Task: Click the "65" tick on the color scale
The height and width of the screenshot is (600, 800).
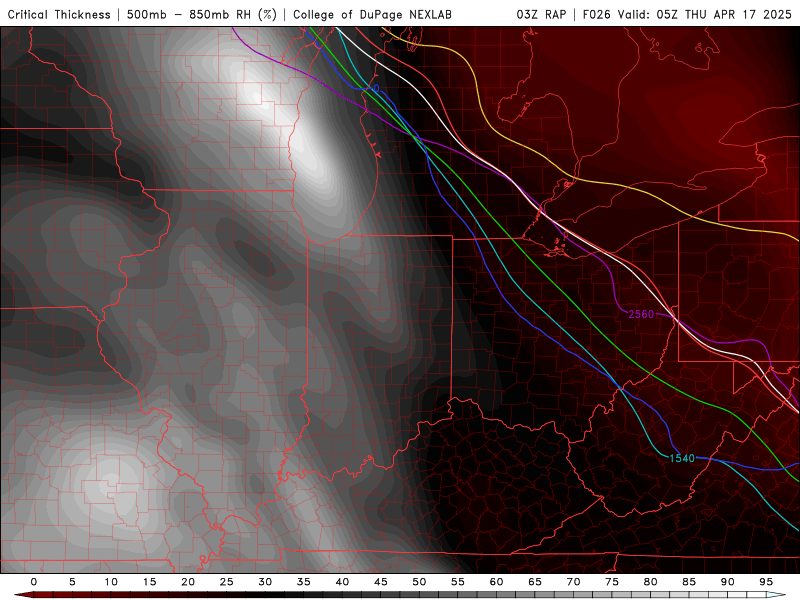Action: 535,582
